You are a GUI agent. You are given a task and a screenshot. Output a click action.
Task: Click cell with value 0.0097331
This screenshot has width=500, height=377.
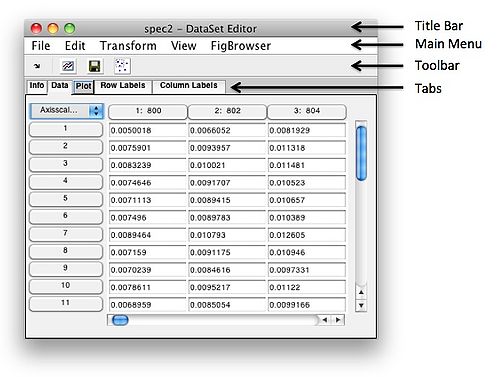pyautogui.click(x=307, y=270)
